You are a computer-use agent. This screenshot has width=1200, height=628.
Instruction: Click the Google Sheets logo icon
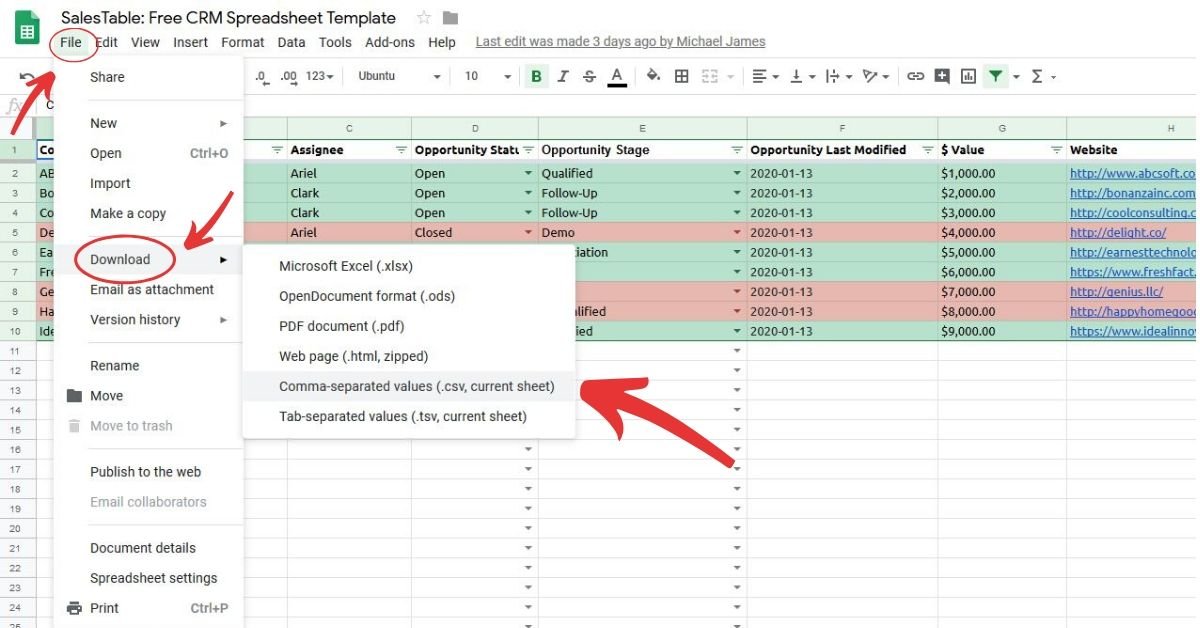tap(27, 27)
